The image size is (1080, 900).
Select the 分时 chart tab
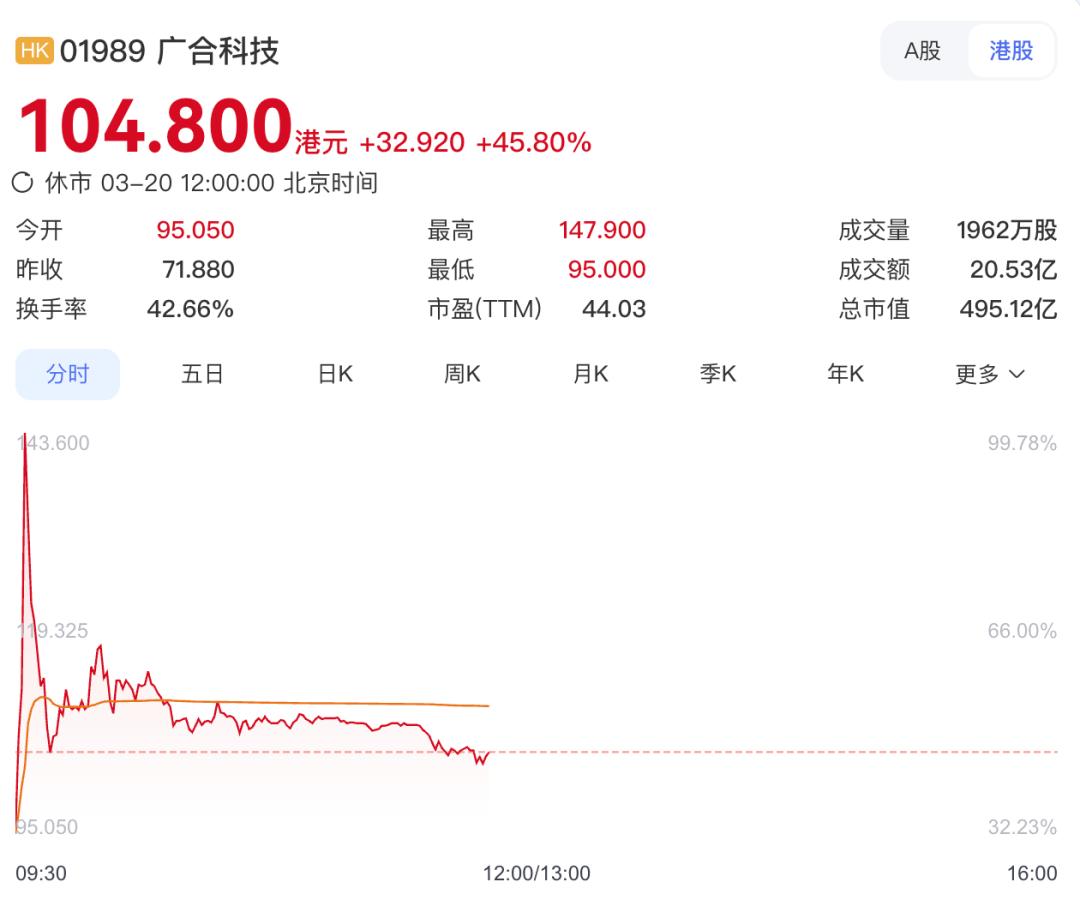pos(67,374)
